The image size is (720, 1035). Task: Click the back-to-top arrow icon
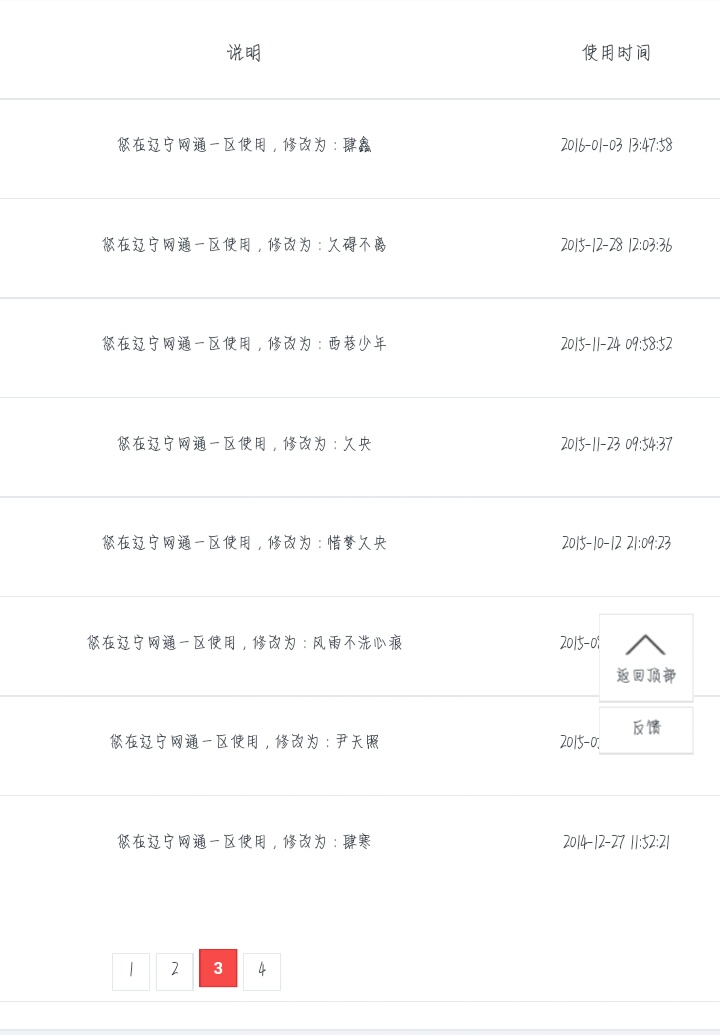click(x=645, y=644)
